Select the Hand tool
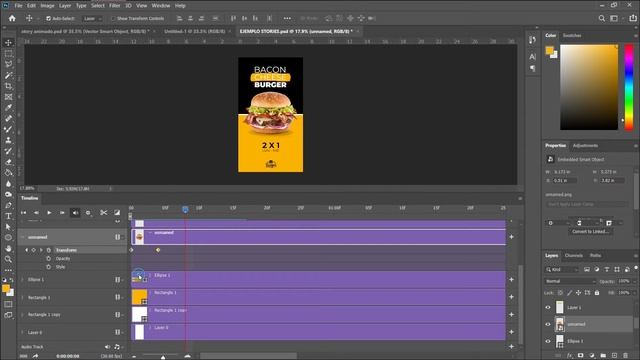The width and height of the screenshot is (640, 360). point(8,248)
